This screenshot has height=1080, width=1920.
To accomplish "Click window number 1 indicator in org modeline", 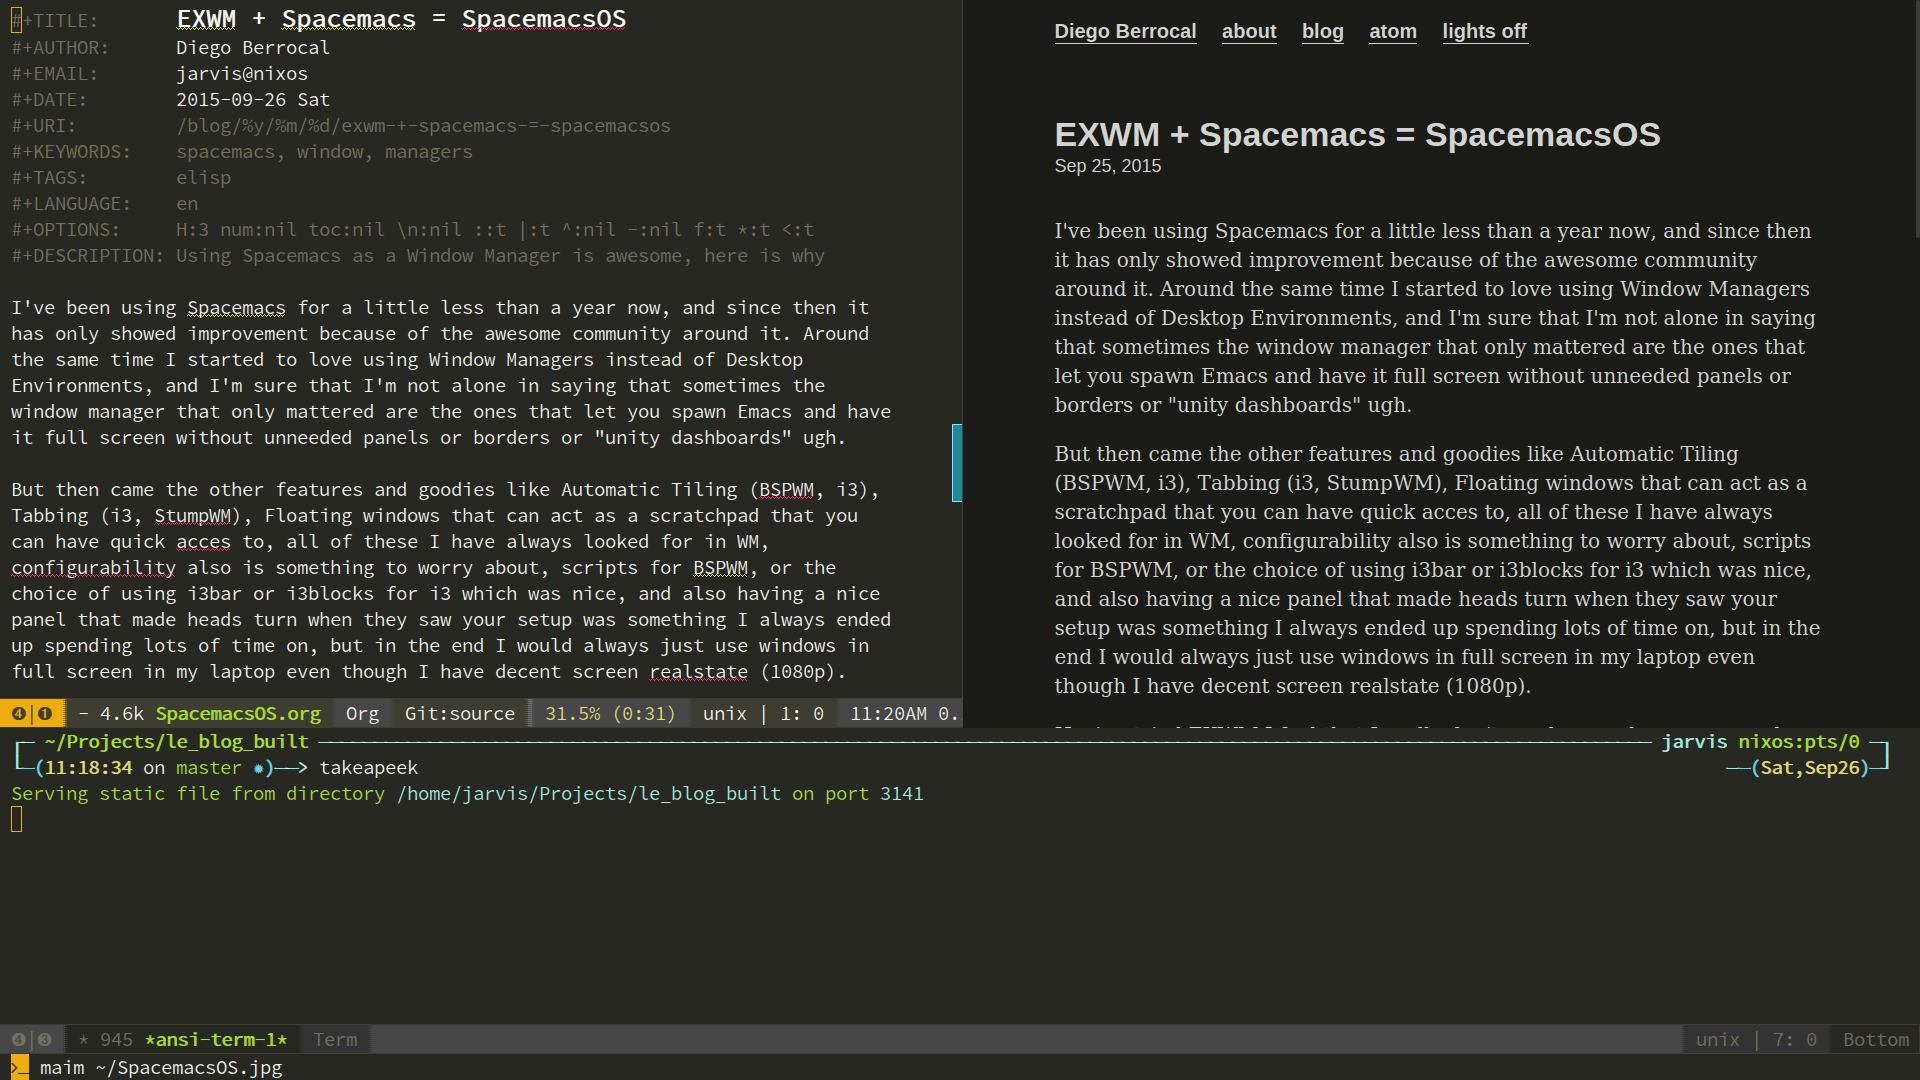I will pyautogui.click(x=45, y=714).
